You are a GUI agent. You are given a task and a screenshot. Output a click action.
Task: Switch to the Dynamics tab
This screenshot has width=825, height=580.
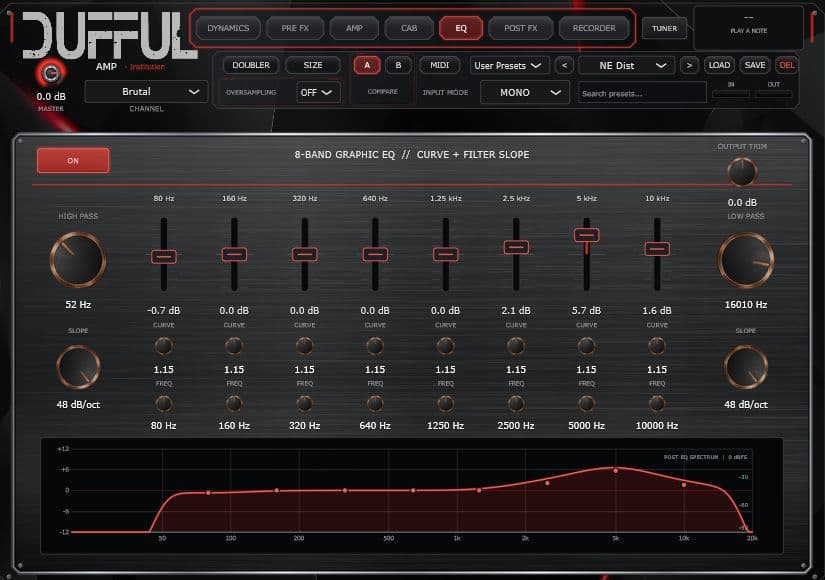pos(228,28)
